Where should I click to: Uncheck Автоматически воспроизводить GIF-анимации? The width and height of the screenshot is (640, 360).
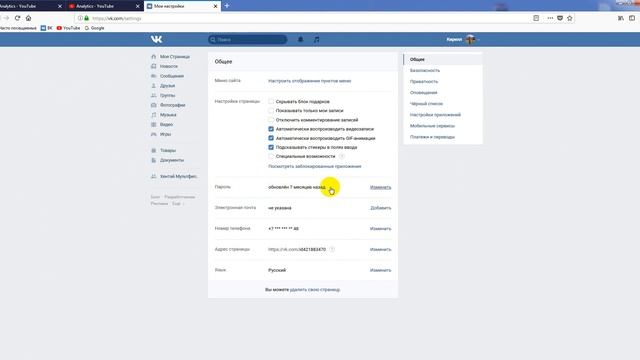271,138
